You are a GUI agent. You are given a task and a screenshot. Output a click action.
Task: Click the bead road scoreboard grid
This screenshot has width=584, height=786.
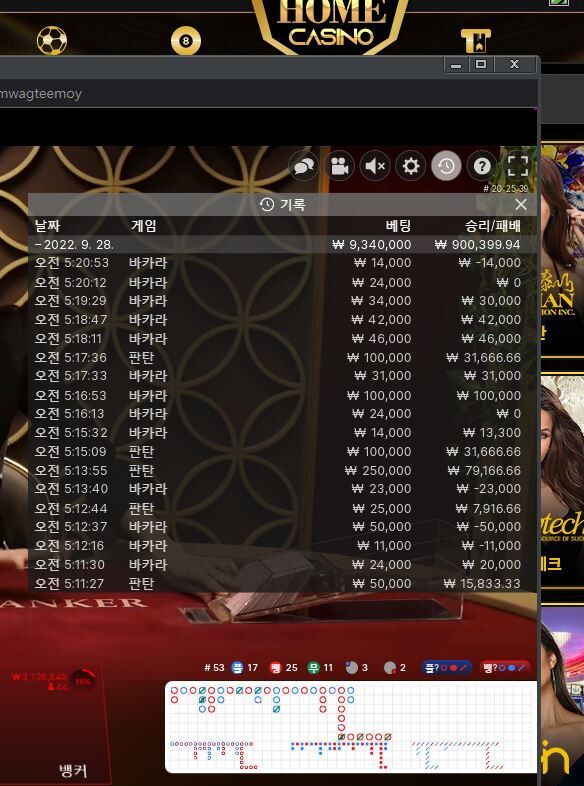[x=351, y=726]
